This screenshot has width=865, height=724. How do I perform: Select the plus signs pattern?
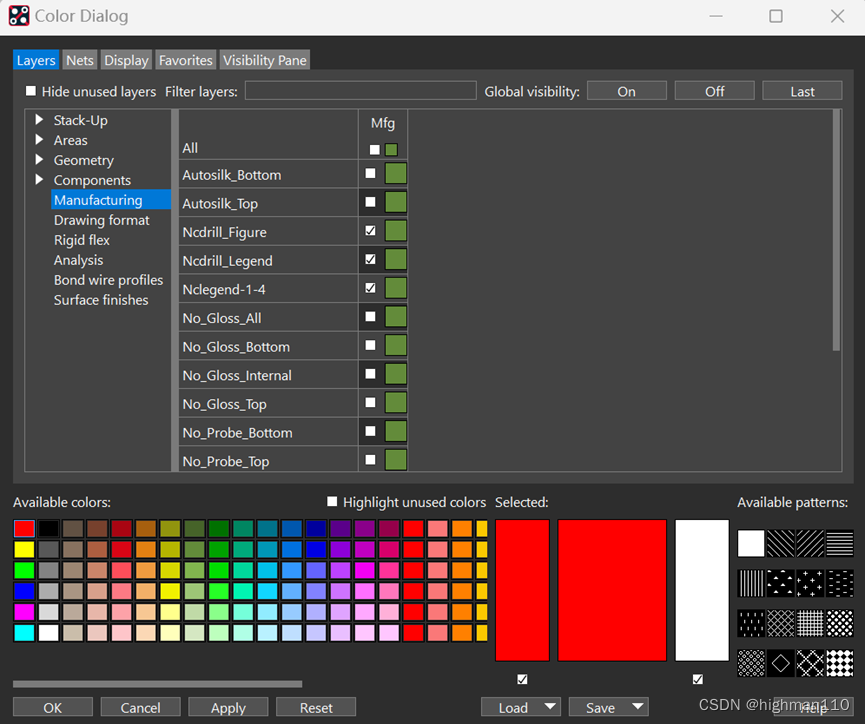click(x=810, y=583)
